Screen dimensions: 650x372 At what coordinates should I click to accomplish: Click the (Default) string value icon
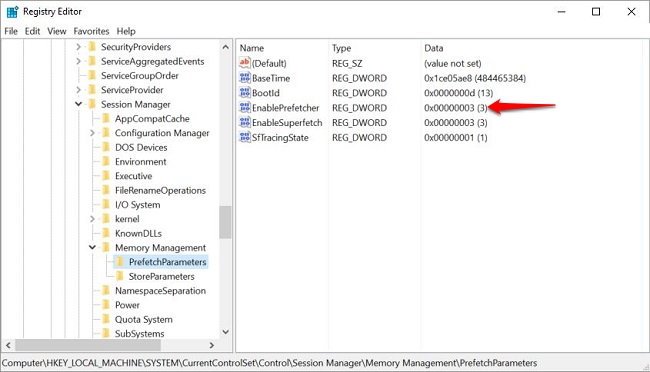(x=245, y=63)
